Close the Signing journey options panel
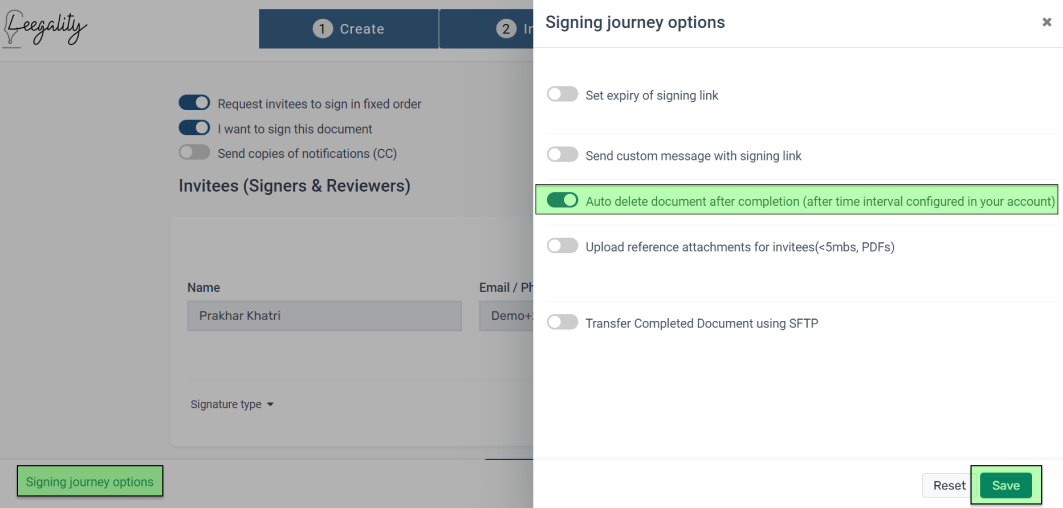Viewport: 1063px width, 508px height. click(x=1047, y=22)
